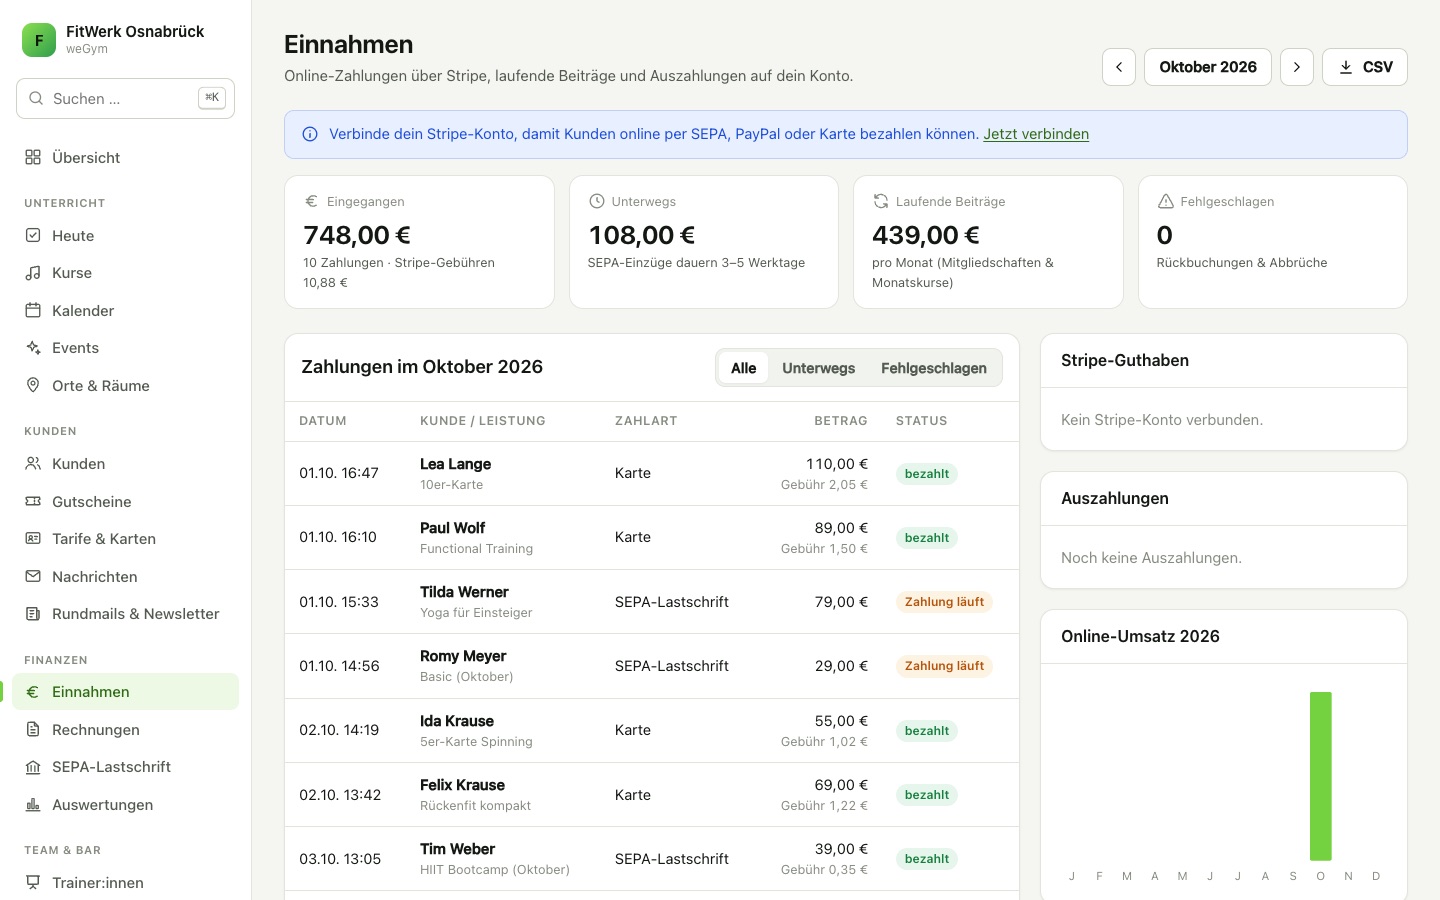Click Jetzt verbinden Stripe link
Viewport: 1440px width, 900px height.
coord(1036,134)
